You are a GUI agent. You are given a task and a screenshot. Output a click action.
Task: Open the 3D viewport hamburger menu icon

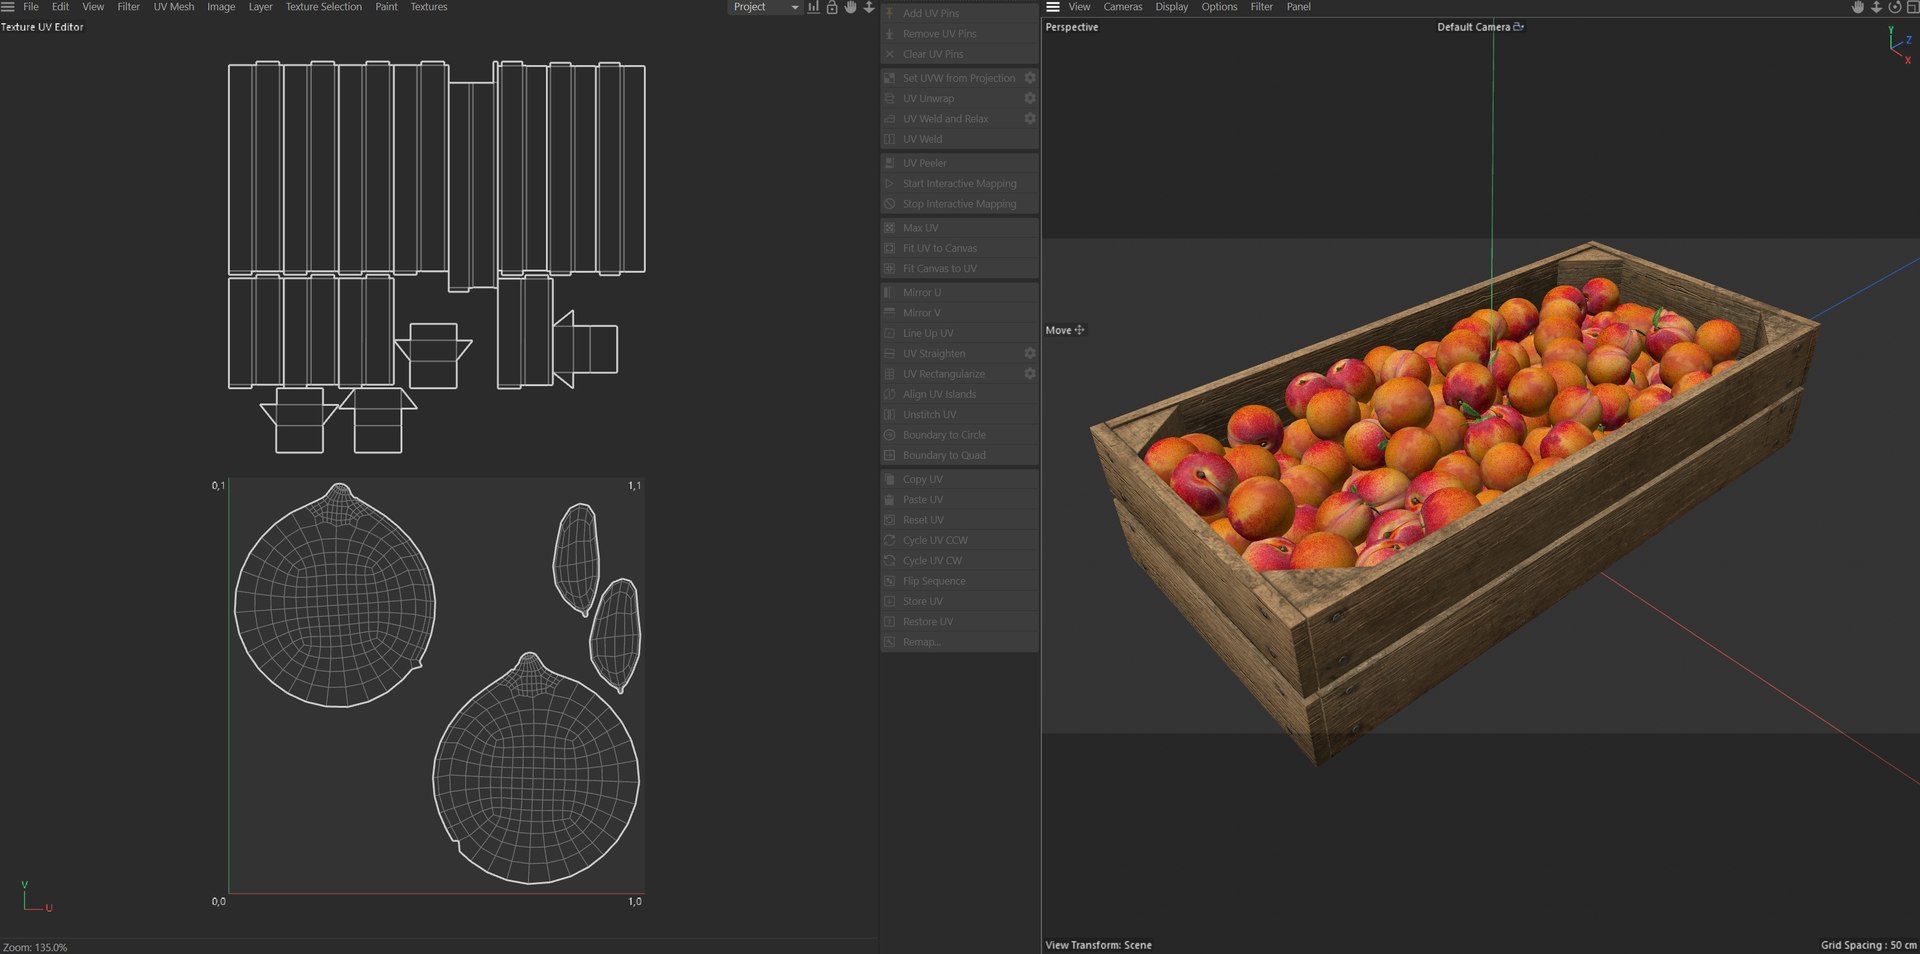coord(1053,7)
